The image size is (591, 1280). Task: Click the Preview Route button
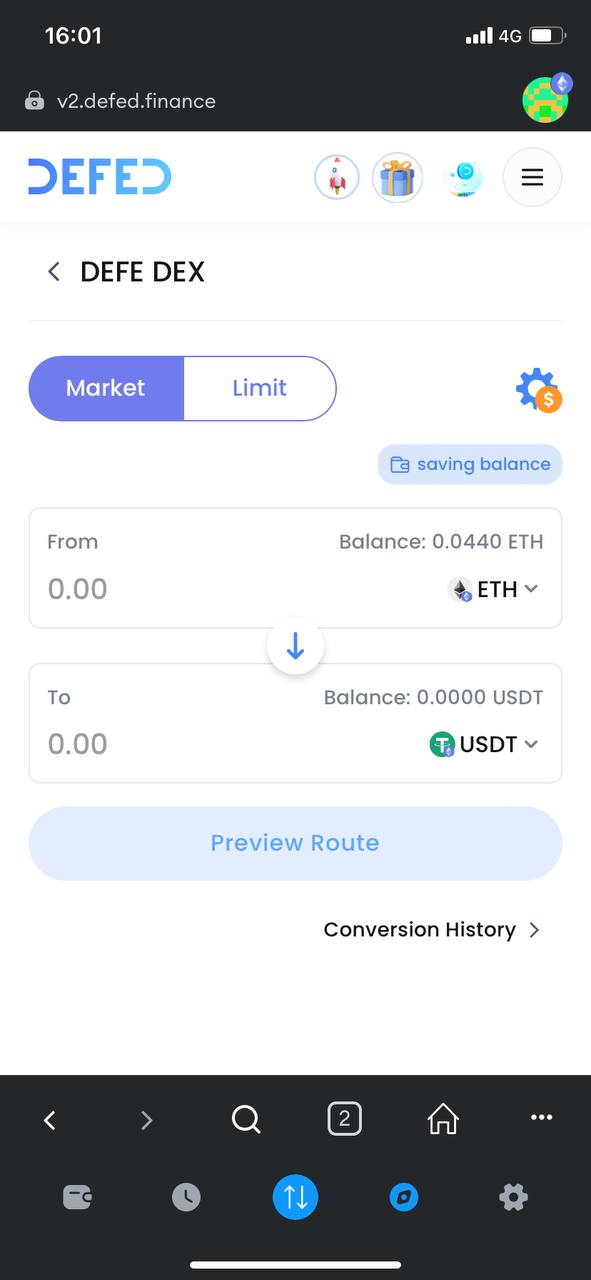point(295,843)
